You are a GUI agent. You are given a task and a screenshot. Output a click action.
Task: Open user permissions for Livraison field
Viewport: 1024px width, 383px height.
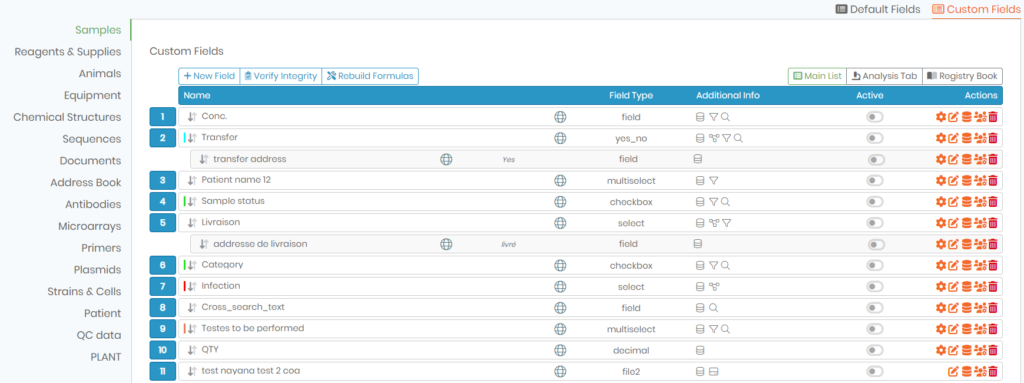point(980,223)
